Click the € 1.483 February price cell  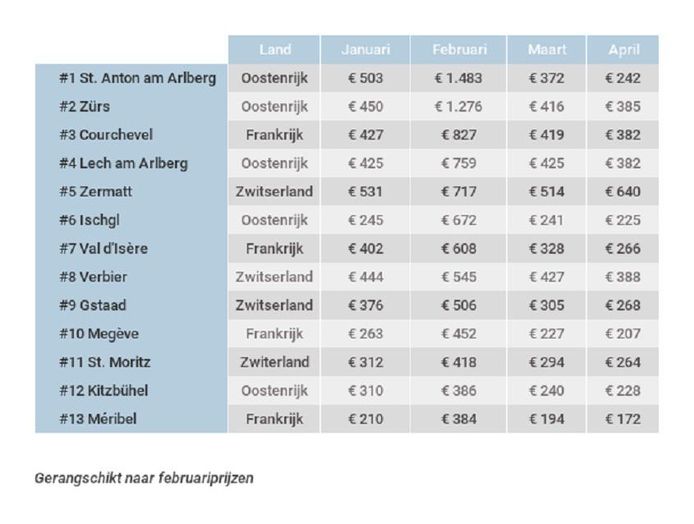459,78
